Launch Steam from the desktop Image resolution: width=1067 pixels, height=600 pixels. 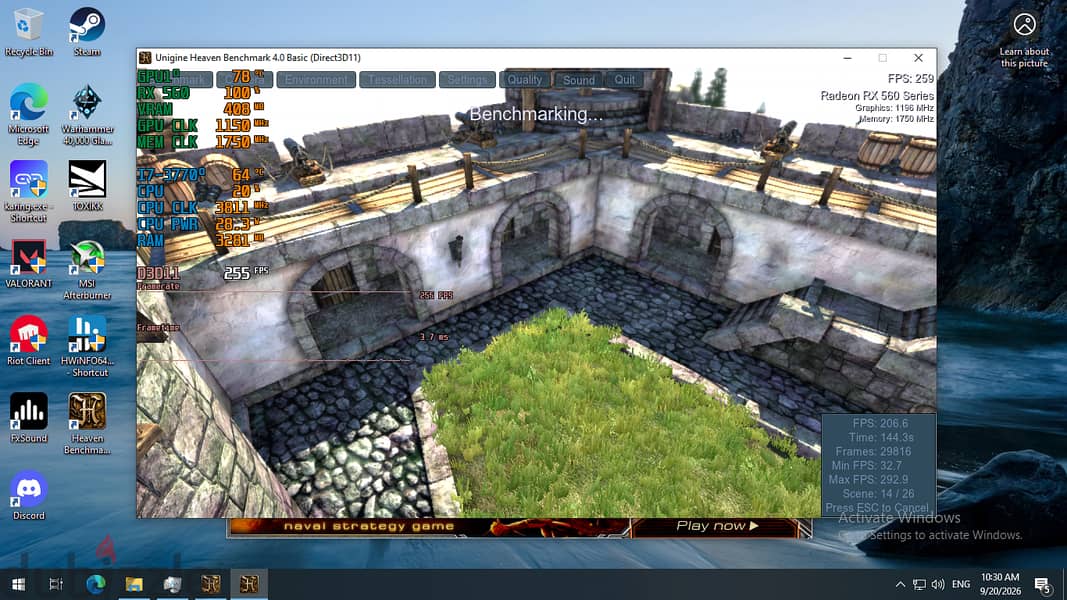click(87, 33)
